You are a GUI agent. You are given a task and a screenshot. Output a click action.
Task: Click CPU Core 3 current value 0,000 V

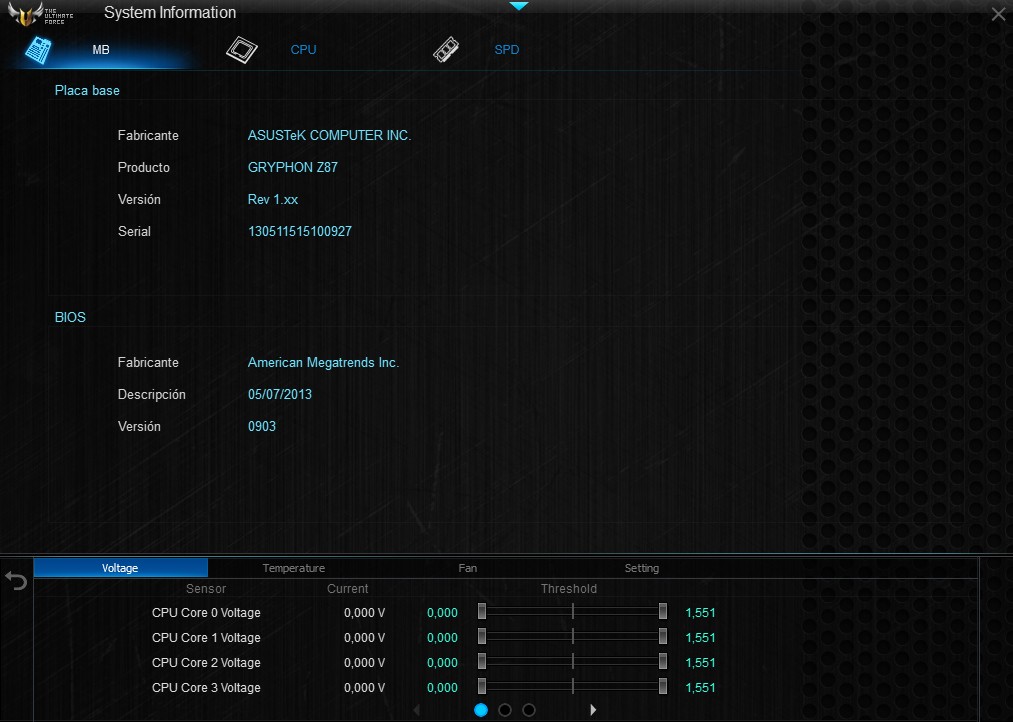364,688
